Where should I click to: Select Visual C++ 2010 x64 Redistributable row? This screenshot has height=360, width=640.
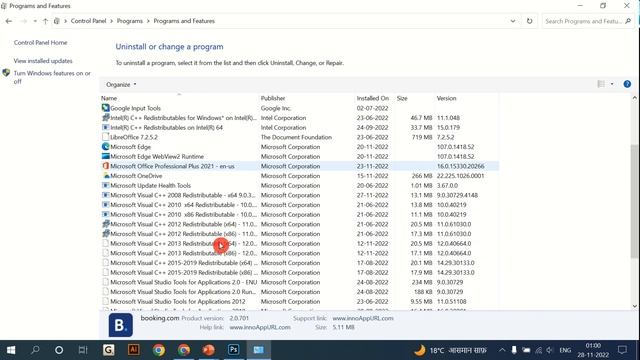point(300,205)
